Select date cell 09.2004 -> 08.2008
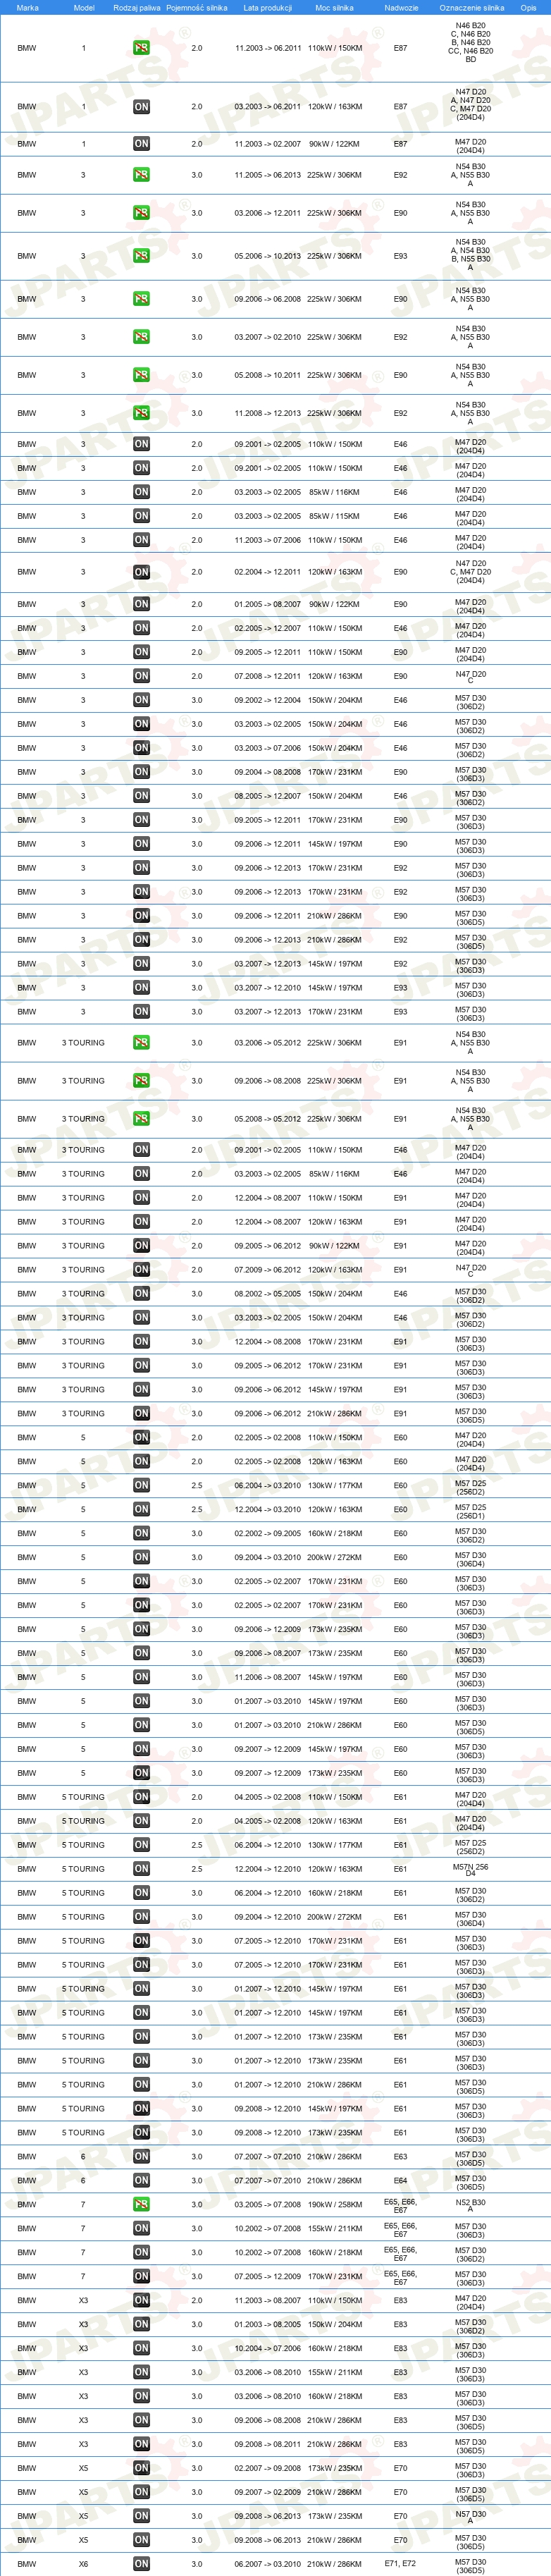 click(268, 772)
